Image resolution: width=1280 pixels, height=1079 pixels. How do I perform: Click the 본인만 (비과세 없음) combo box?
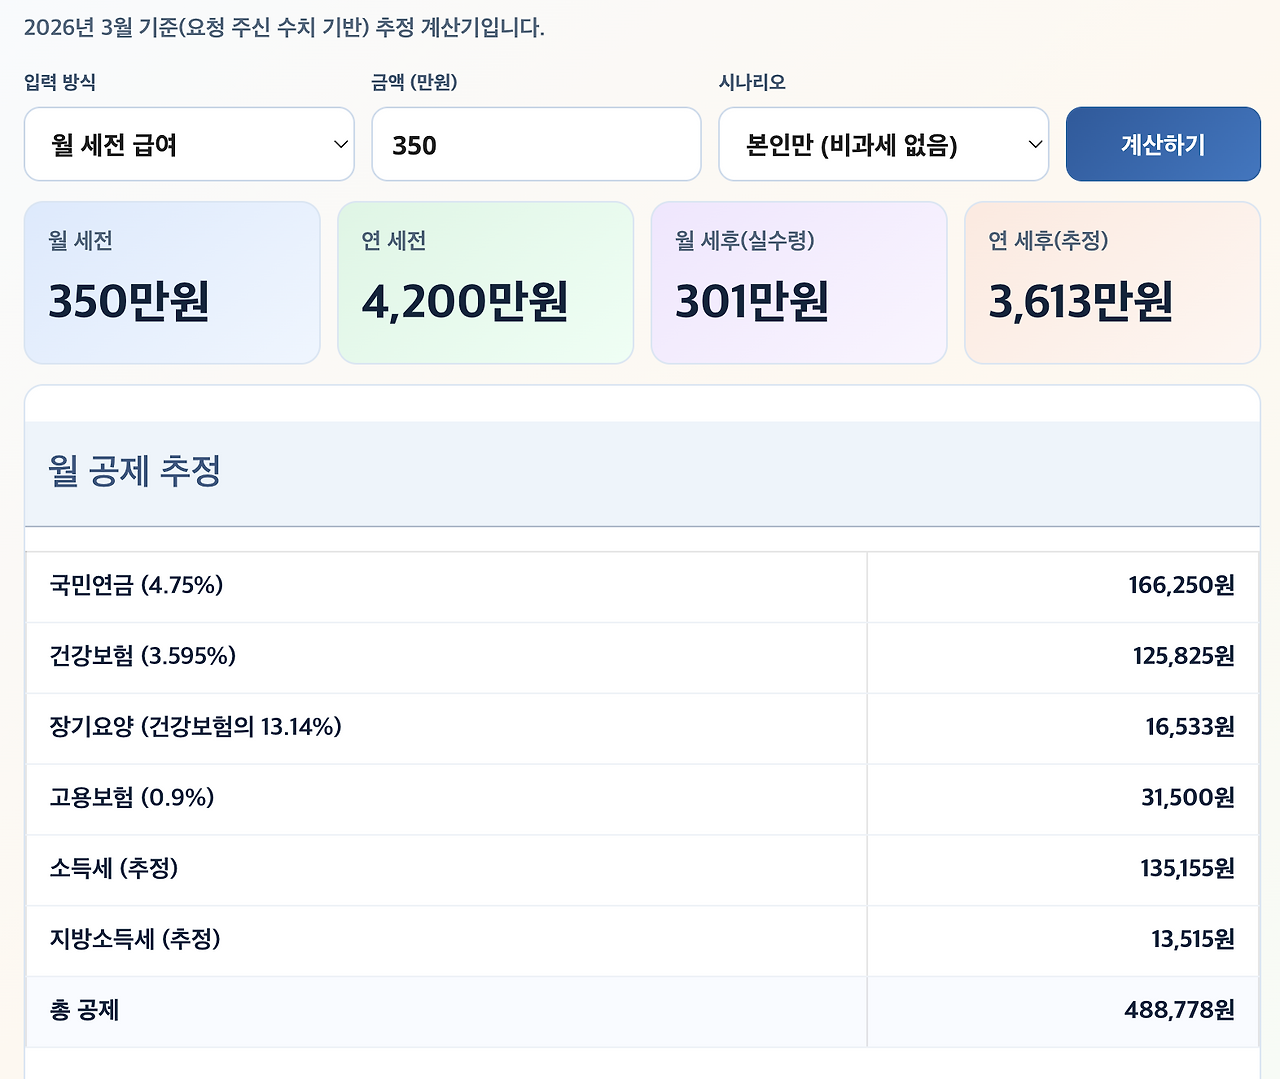[x=883, y=144]
